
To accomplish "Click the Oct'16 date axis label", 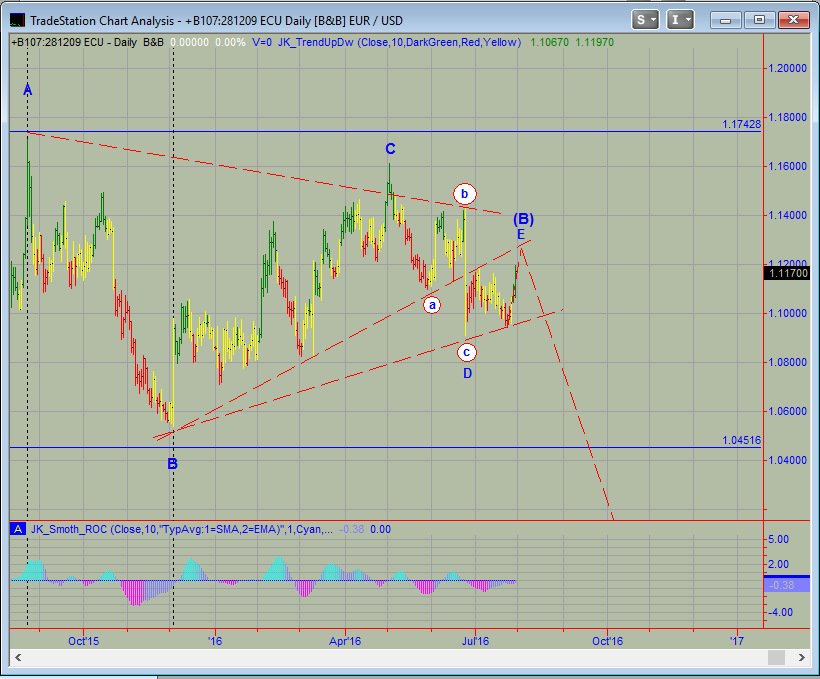I will [x=608, y=641].
